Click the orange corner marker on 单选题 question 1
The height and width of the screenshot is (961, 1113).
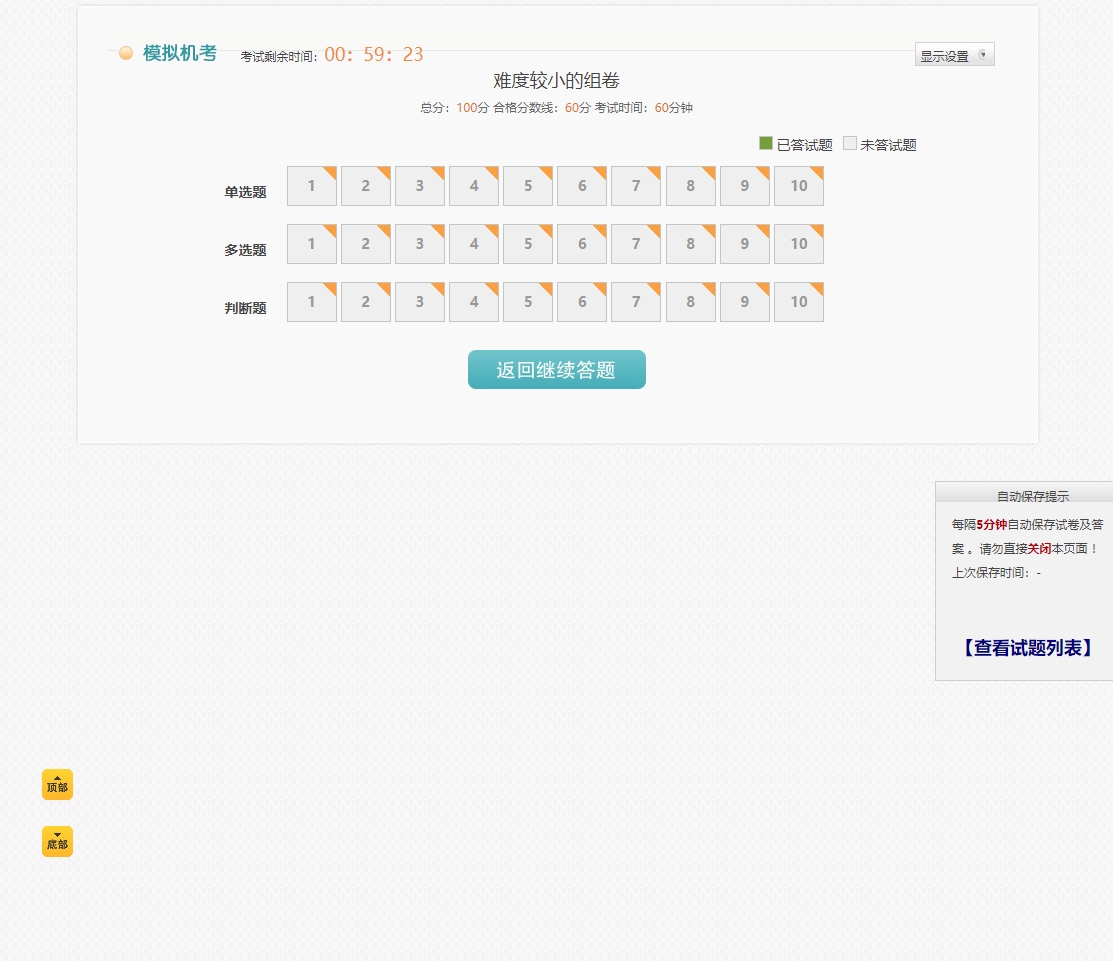pyautogui.click(x=330, y=173)
